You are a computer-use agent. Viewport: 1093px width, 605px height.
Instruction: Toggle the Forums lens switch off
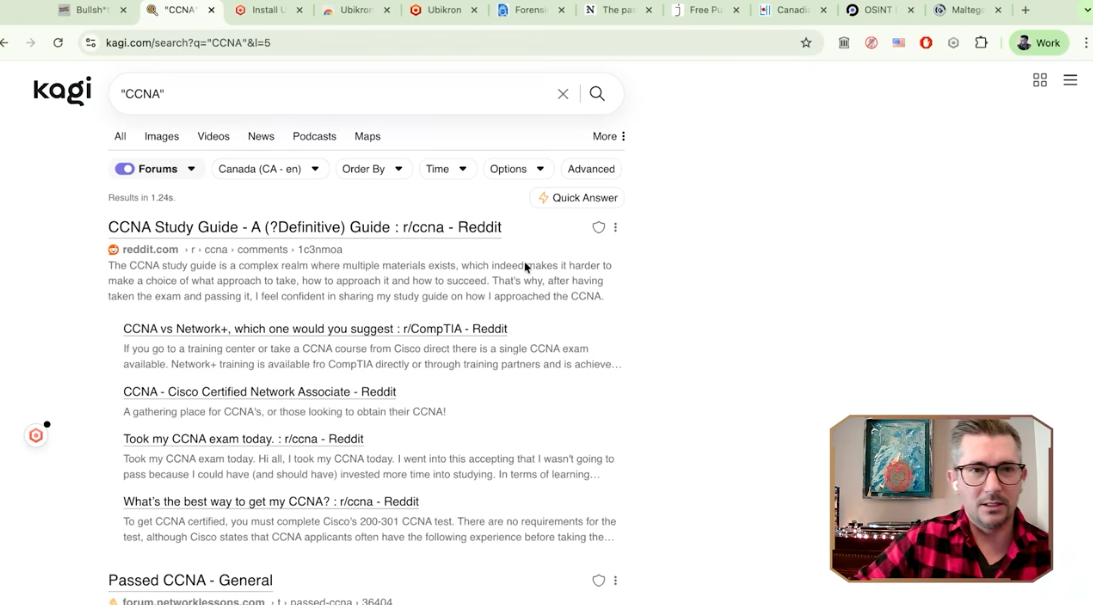coord(125,169)
